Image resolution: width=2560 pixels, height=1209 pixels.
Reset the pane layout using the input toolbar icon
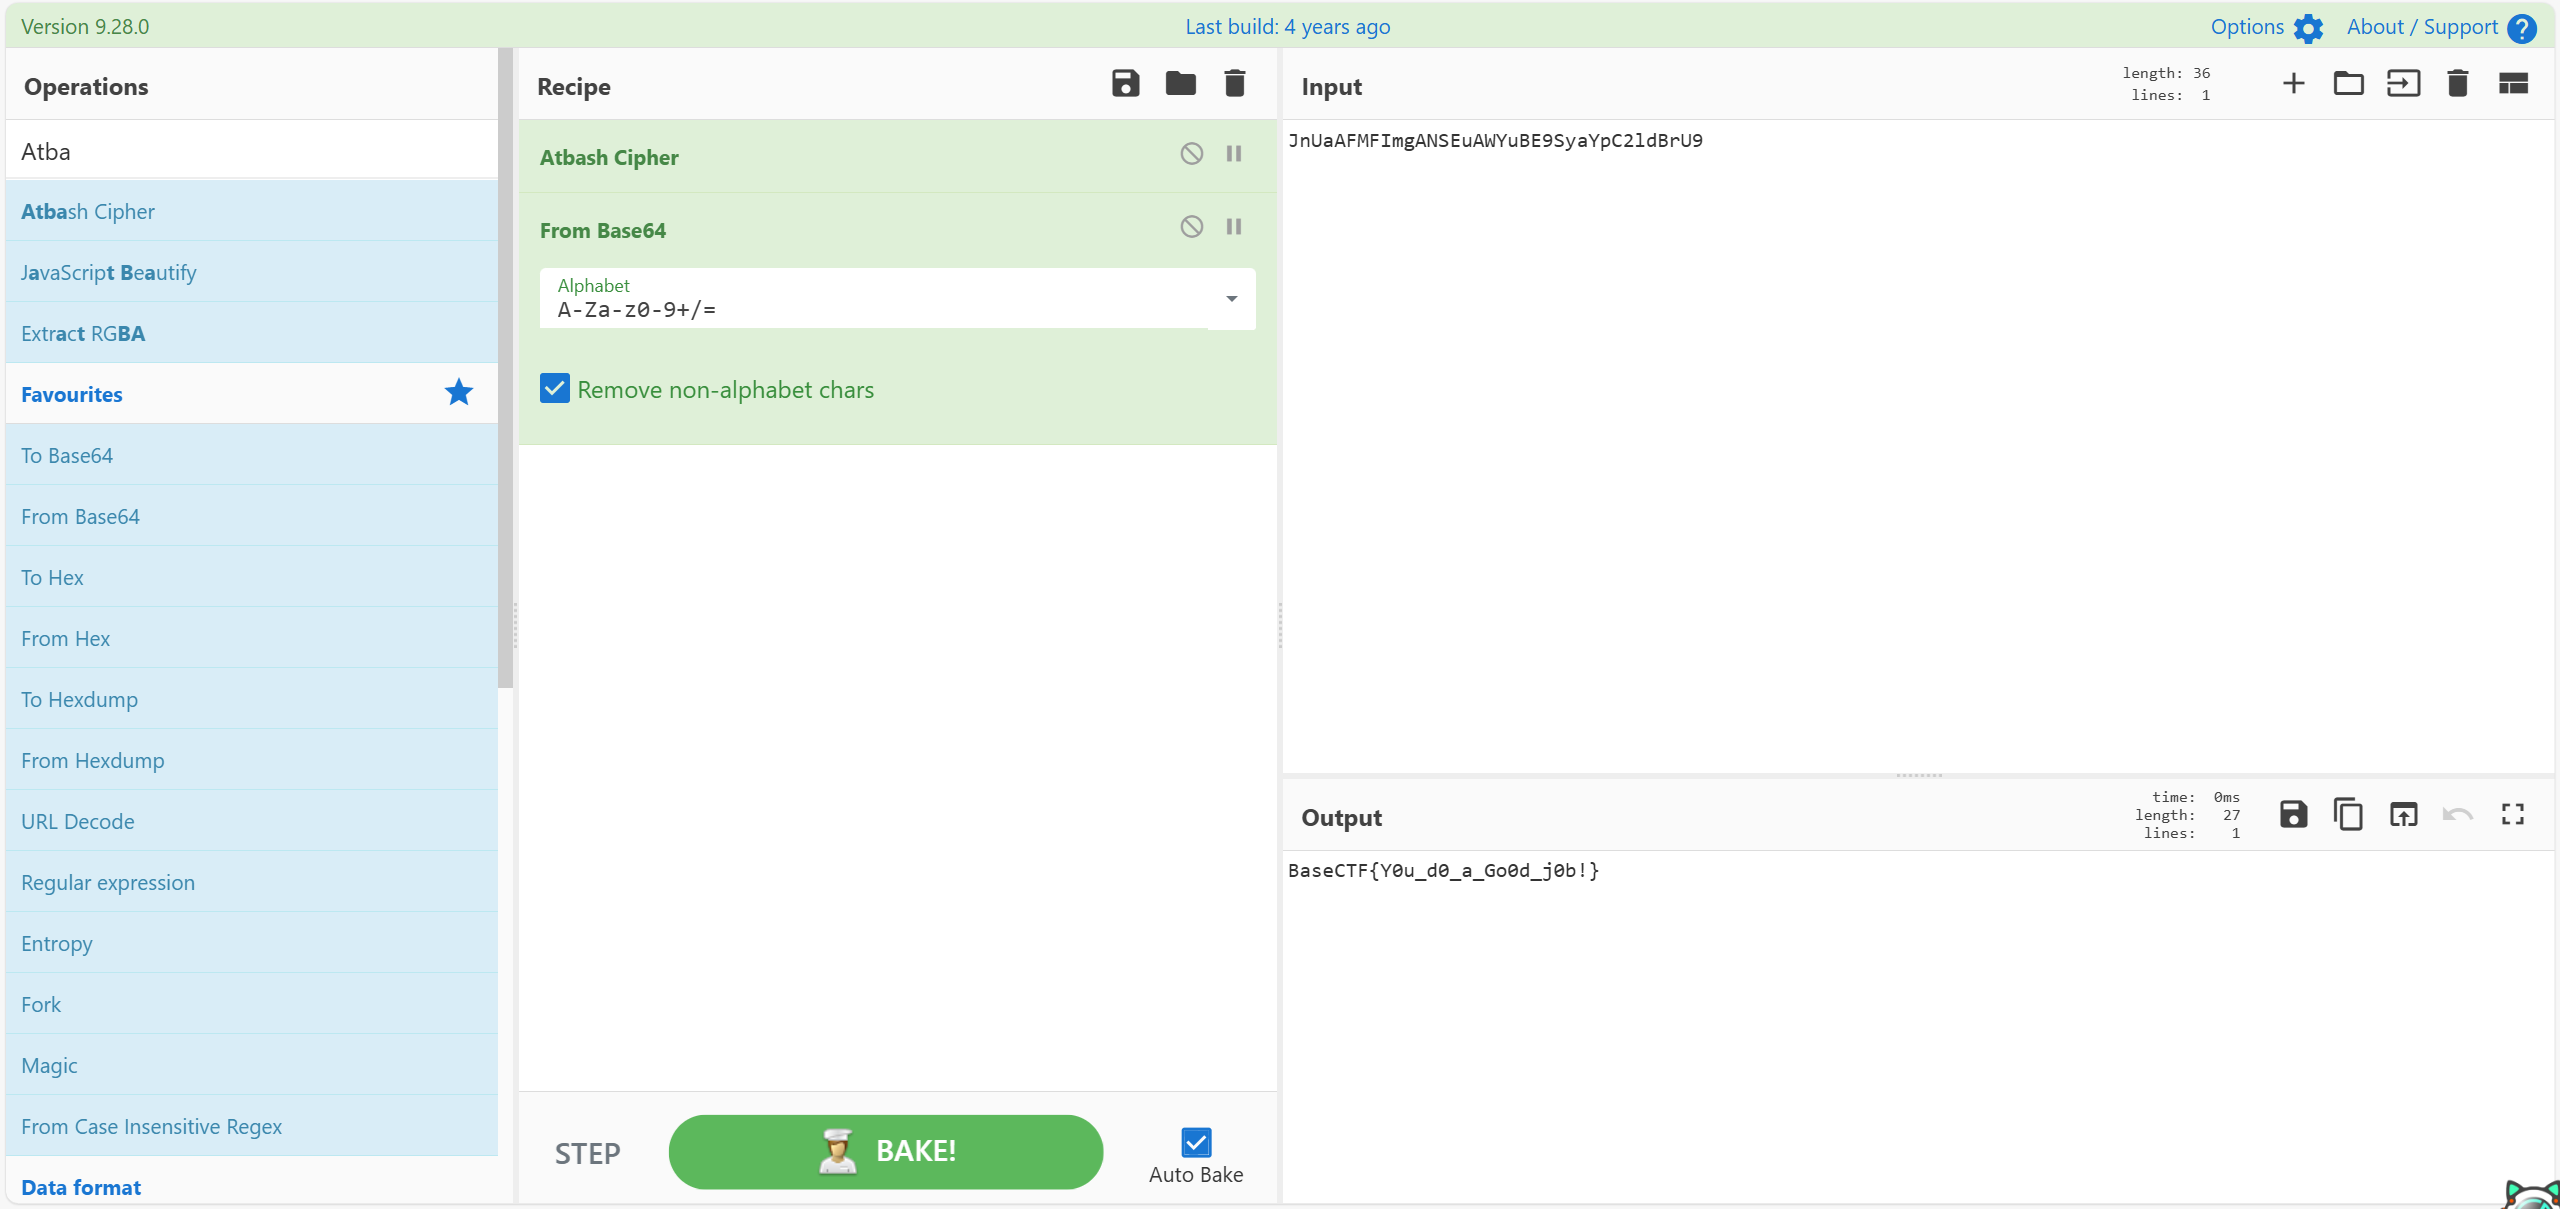(2513, 84)
